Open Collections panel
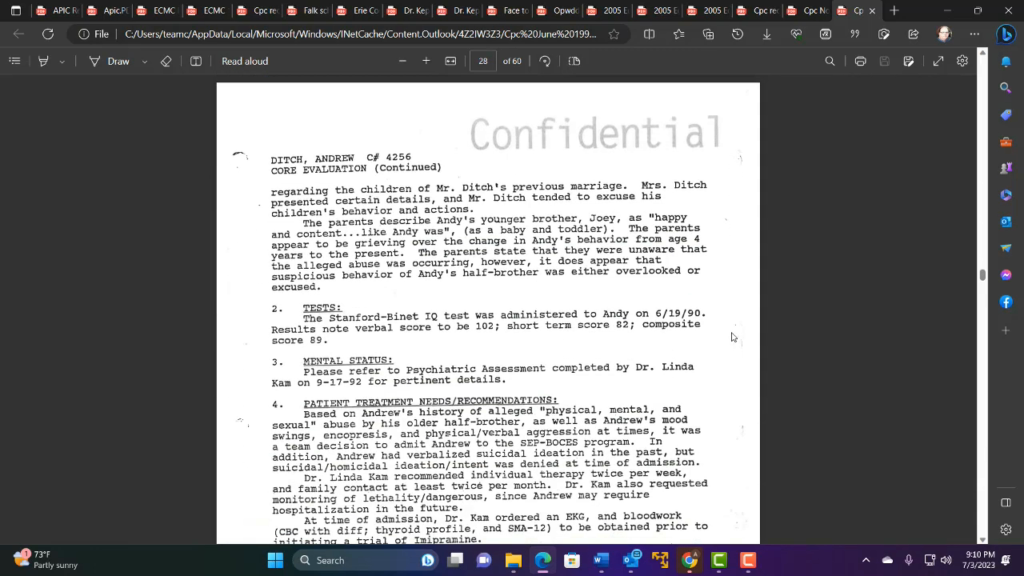 tap(708, 34)
